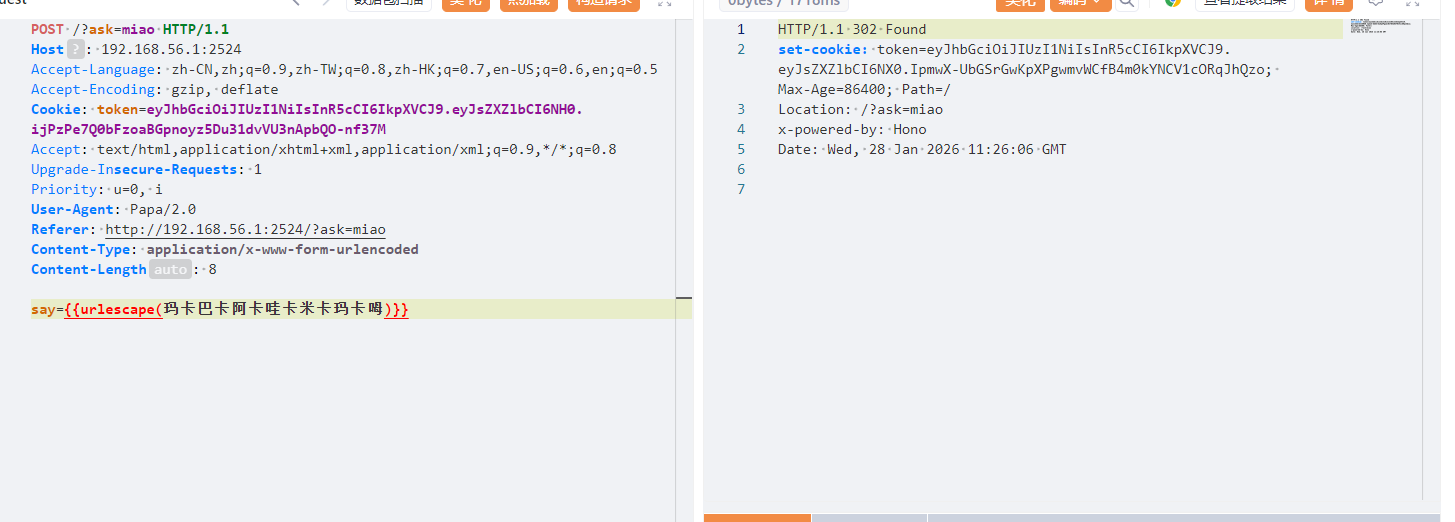Click the orange construct request button
This screenshot has width=1455, height=522.
[603, 3]
